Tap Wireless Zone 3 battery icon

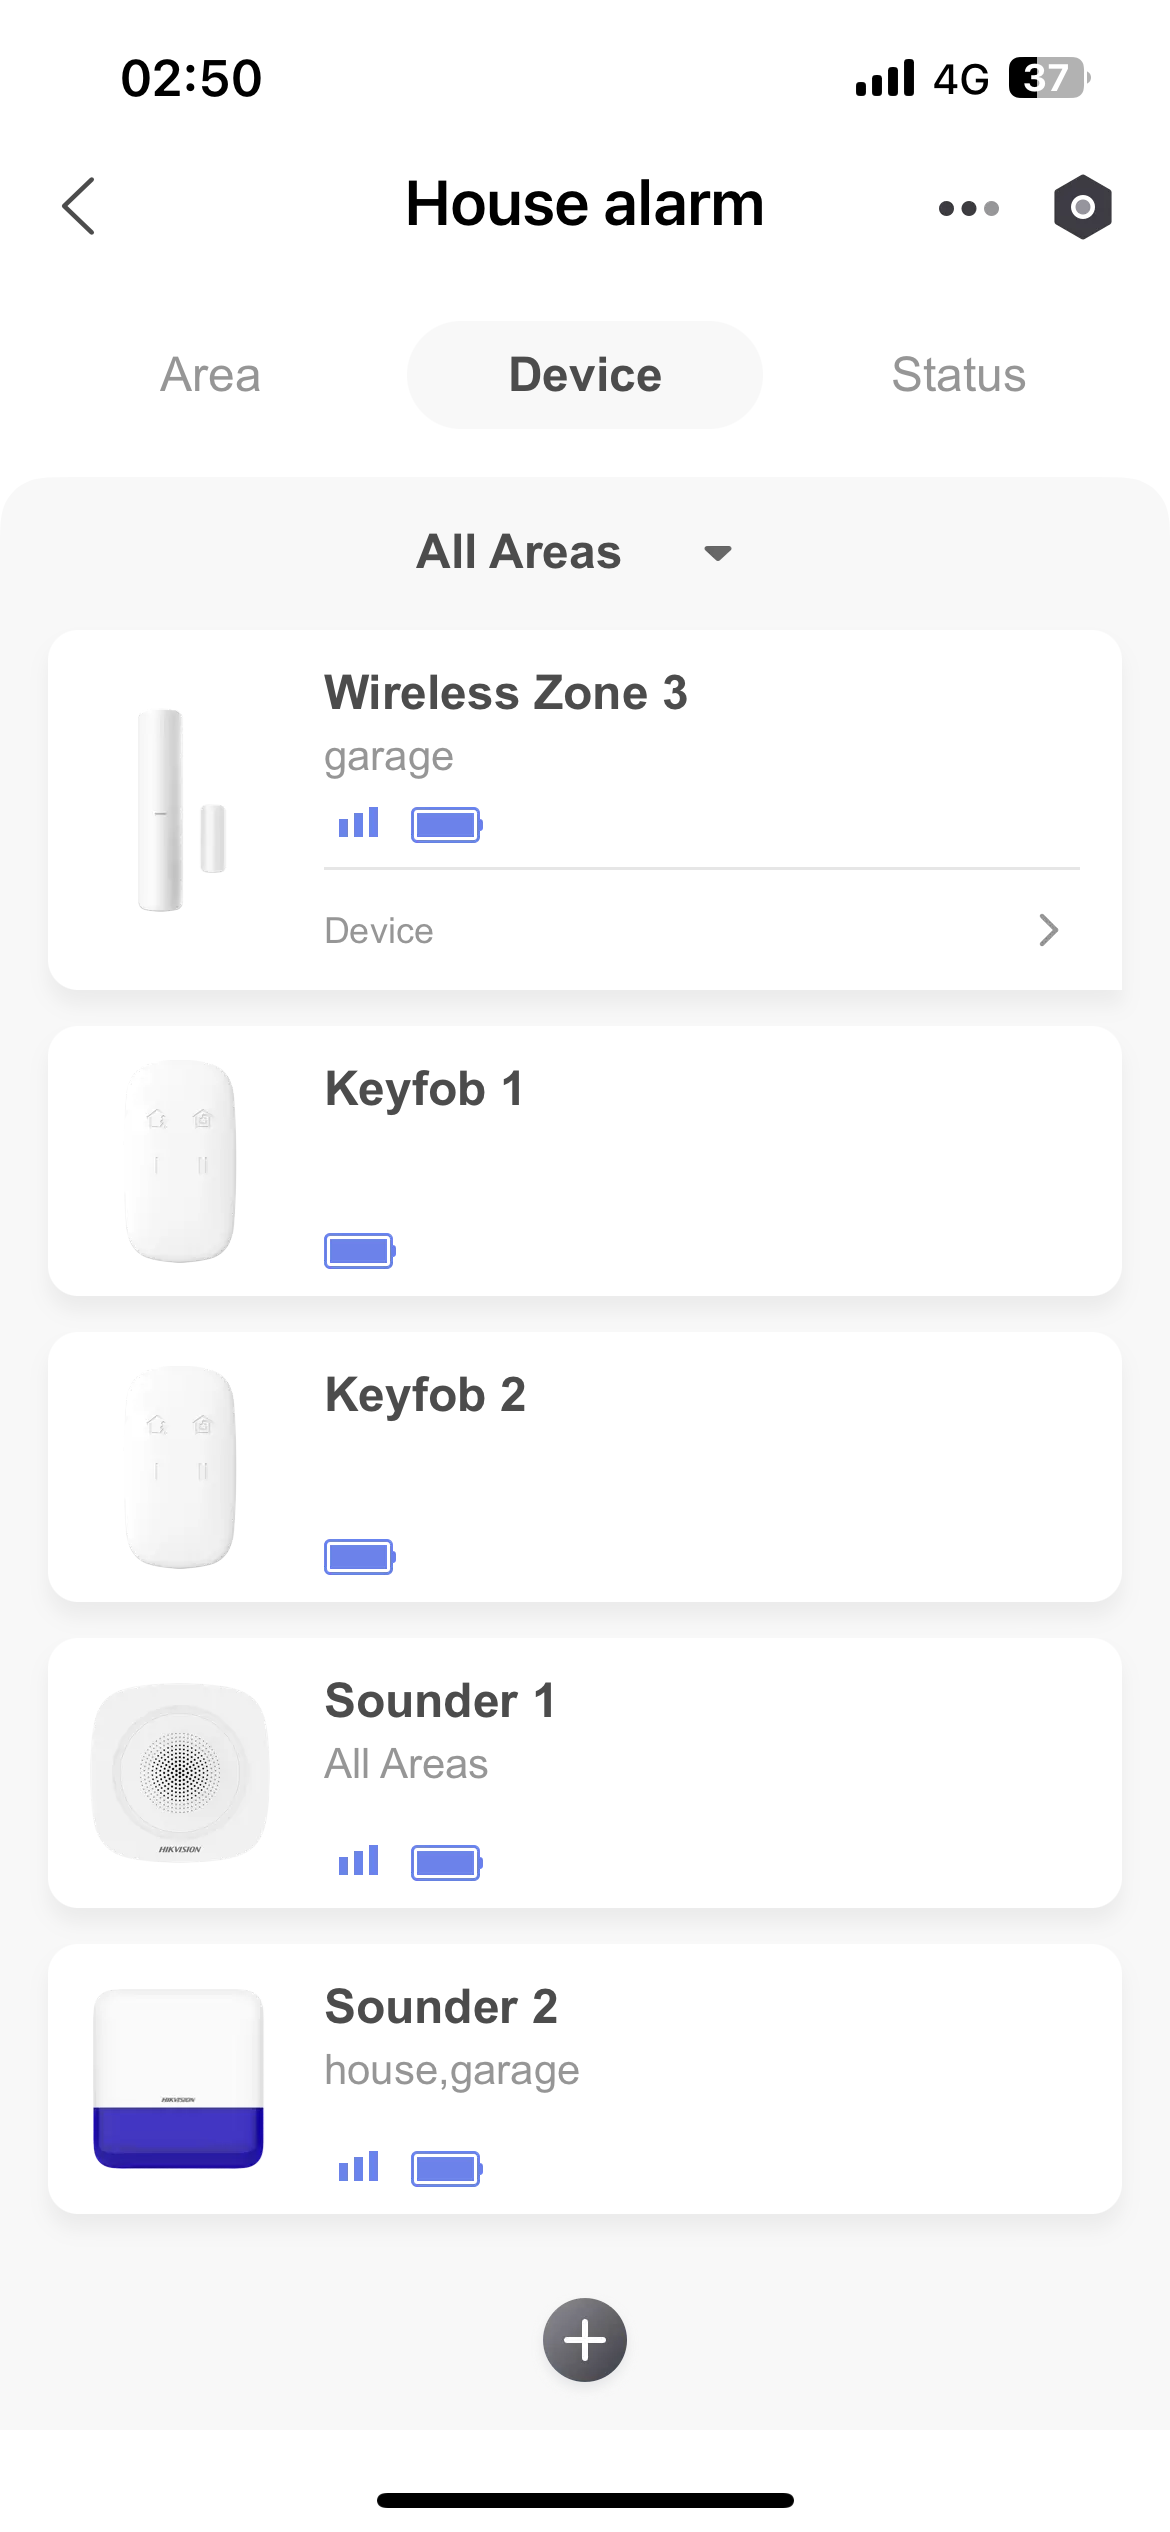[x=446, y=825]
